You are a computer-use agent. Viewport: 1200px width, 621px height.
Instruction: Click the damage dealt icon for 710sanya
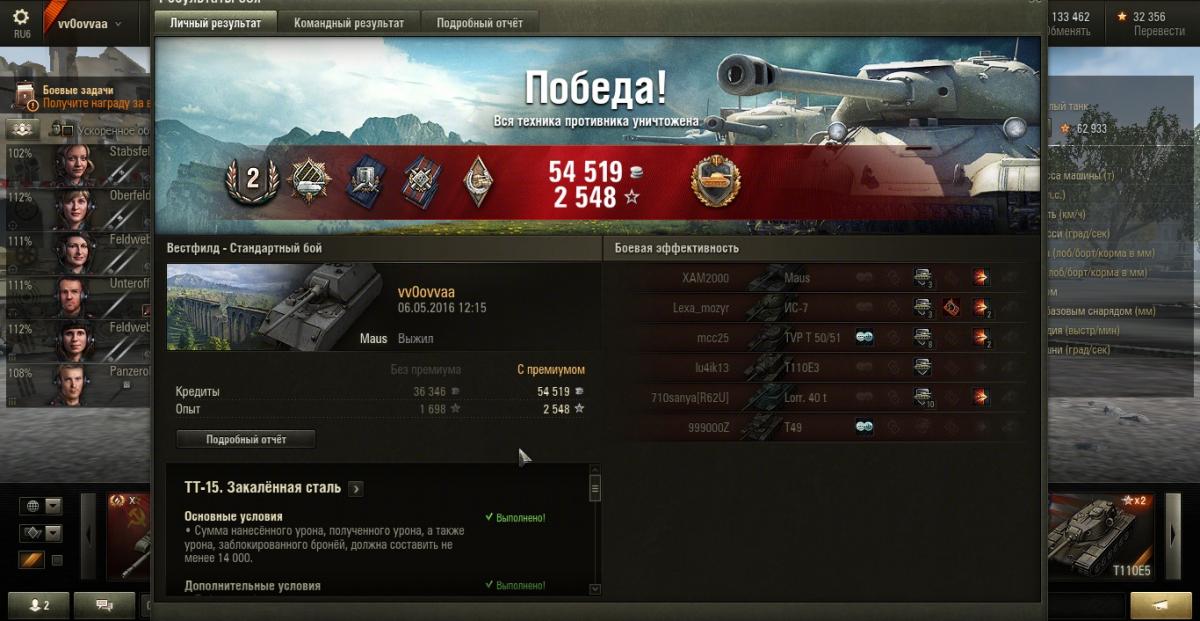(x=981, y=398)
